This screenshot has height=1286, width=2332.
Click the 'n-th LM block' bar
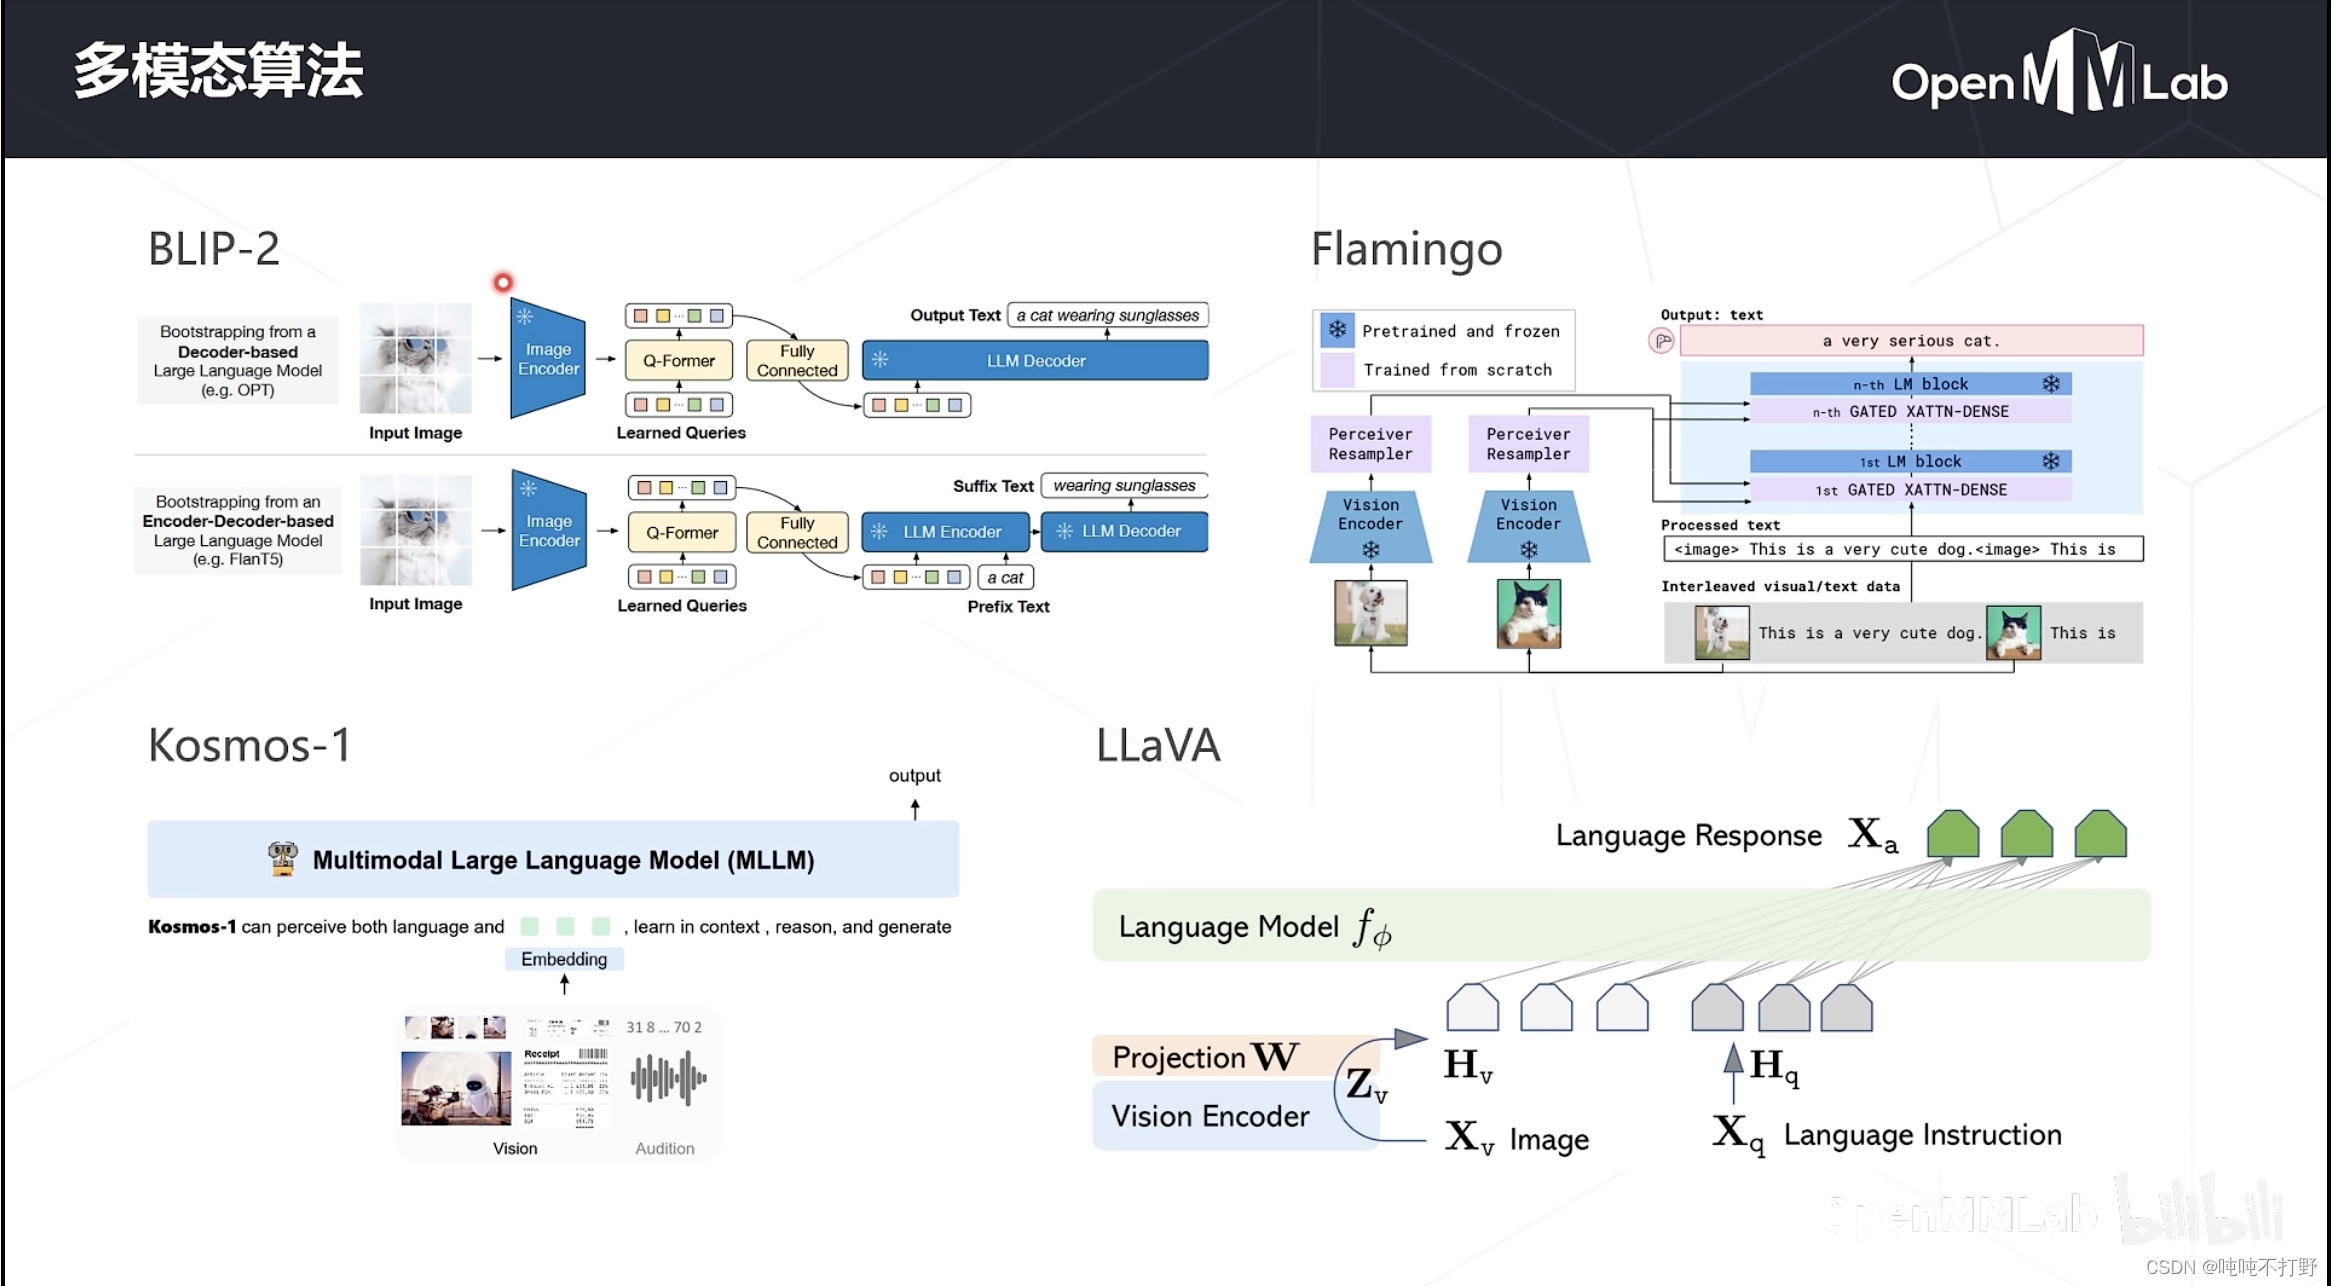click(1911, 384)
